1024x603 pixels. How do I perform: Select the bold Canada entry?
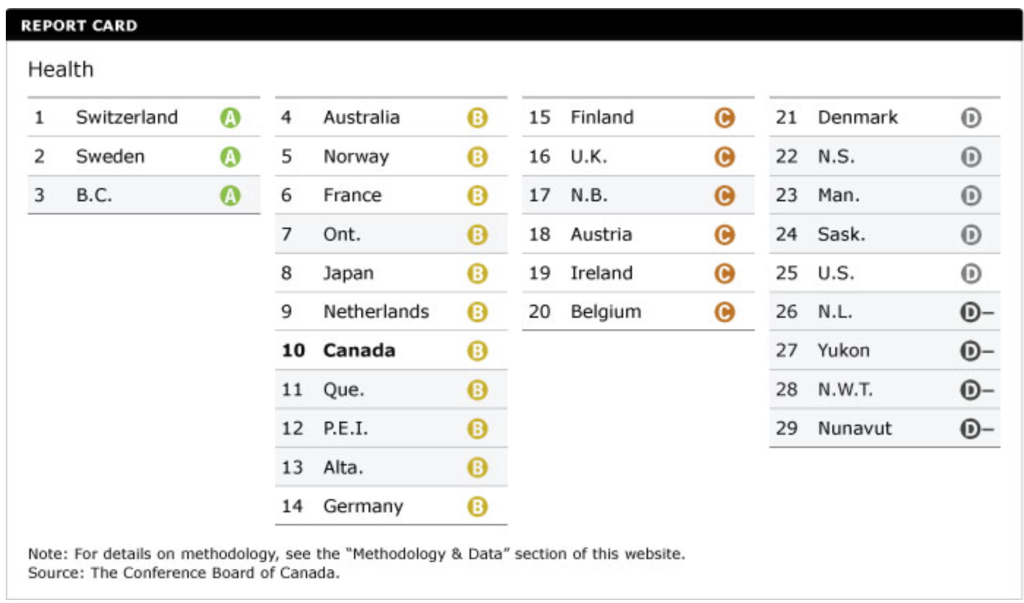[x=358, y=351]
